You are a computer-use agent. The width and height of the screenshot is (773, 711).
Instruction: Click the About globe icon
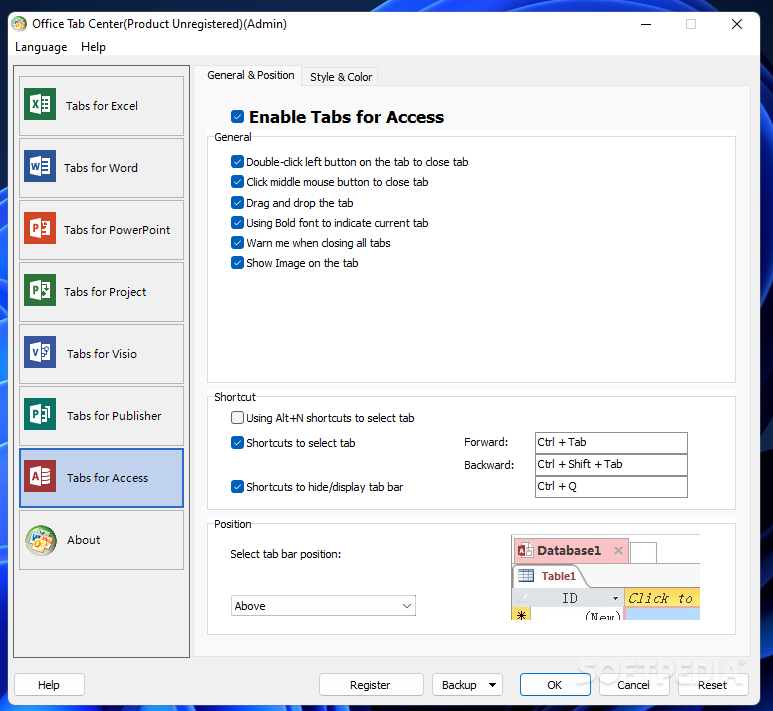[41, 540]
